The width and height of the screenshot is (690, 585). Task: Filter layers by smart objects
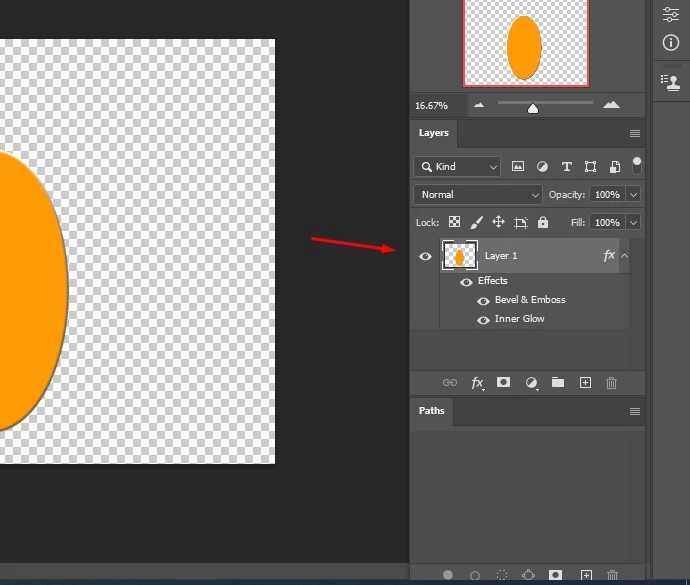click(x=615, y=166)
